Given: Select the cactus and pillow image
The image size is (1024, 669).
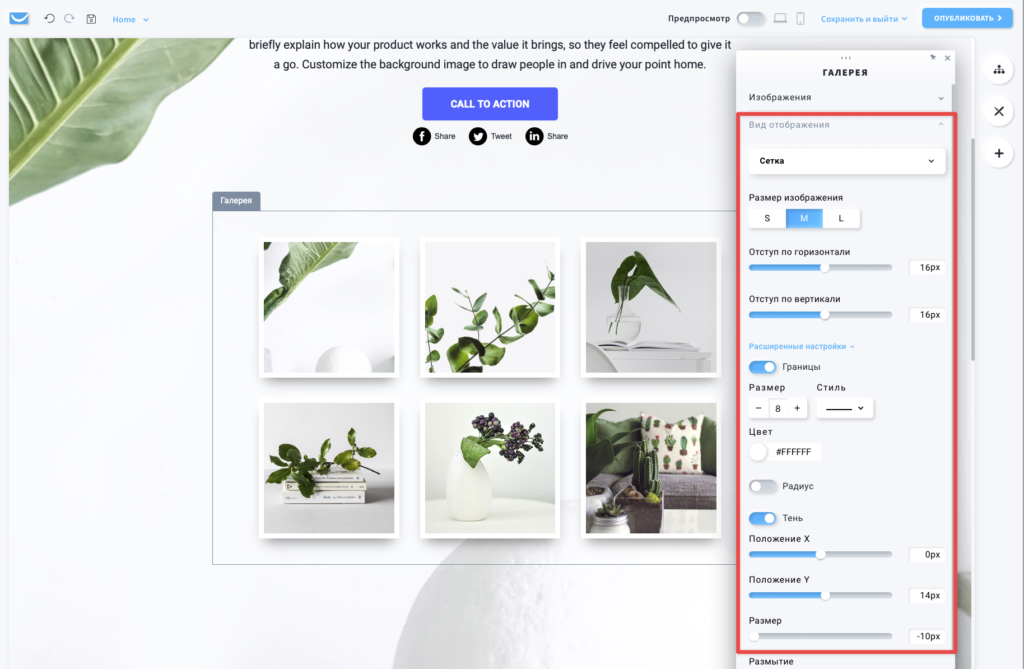Looking at the screenshot, I should coord(651,468).
